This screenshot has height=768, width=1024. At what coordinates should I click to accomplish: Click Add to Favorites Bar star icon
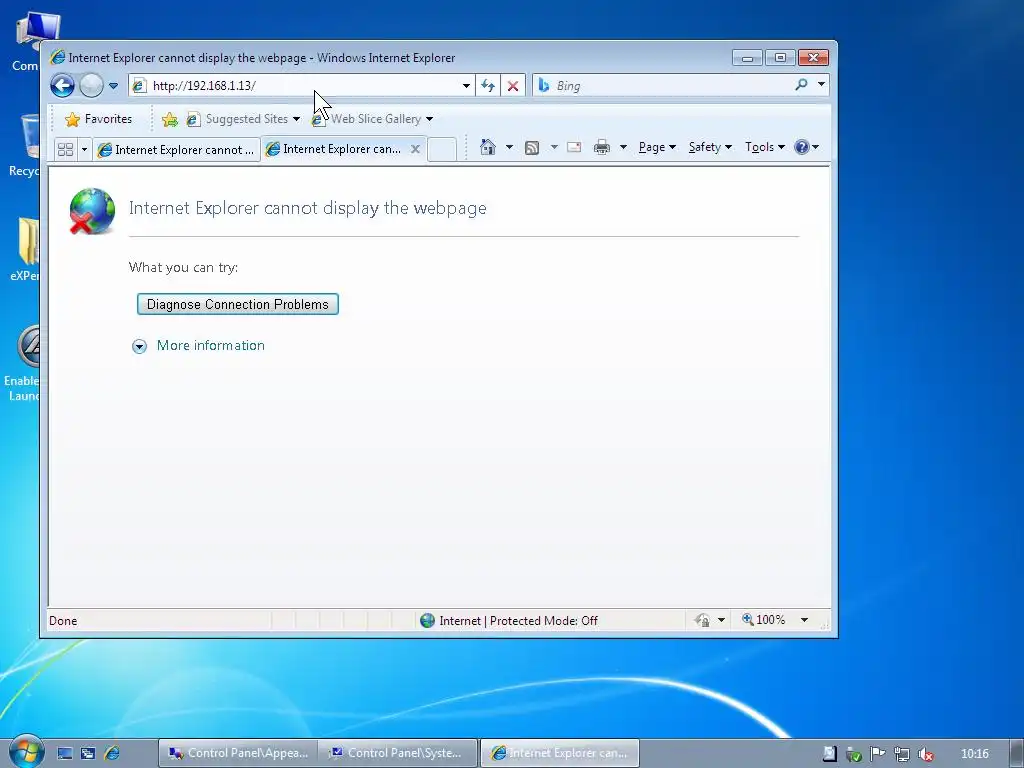pos(170,119)
